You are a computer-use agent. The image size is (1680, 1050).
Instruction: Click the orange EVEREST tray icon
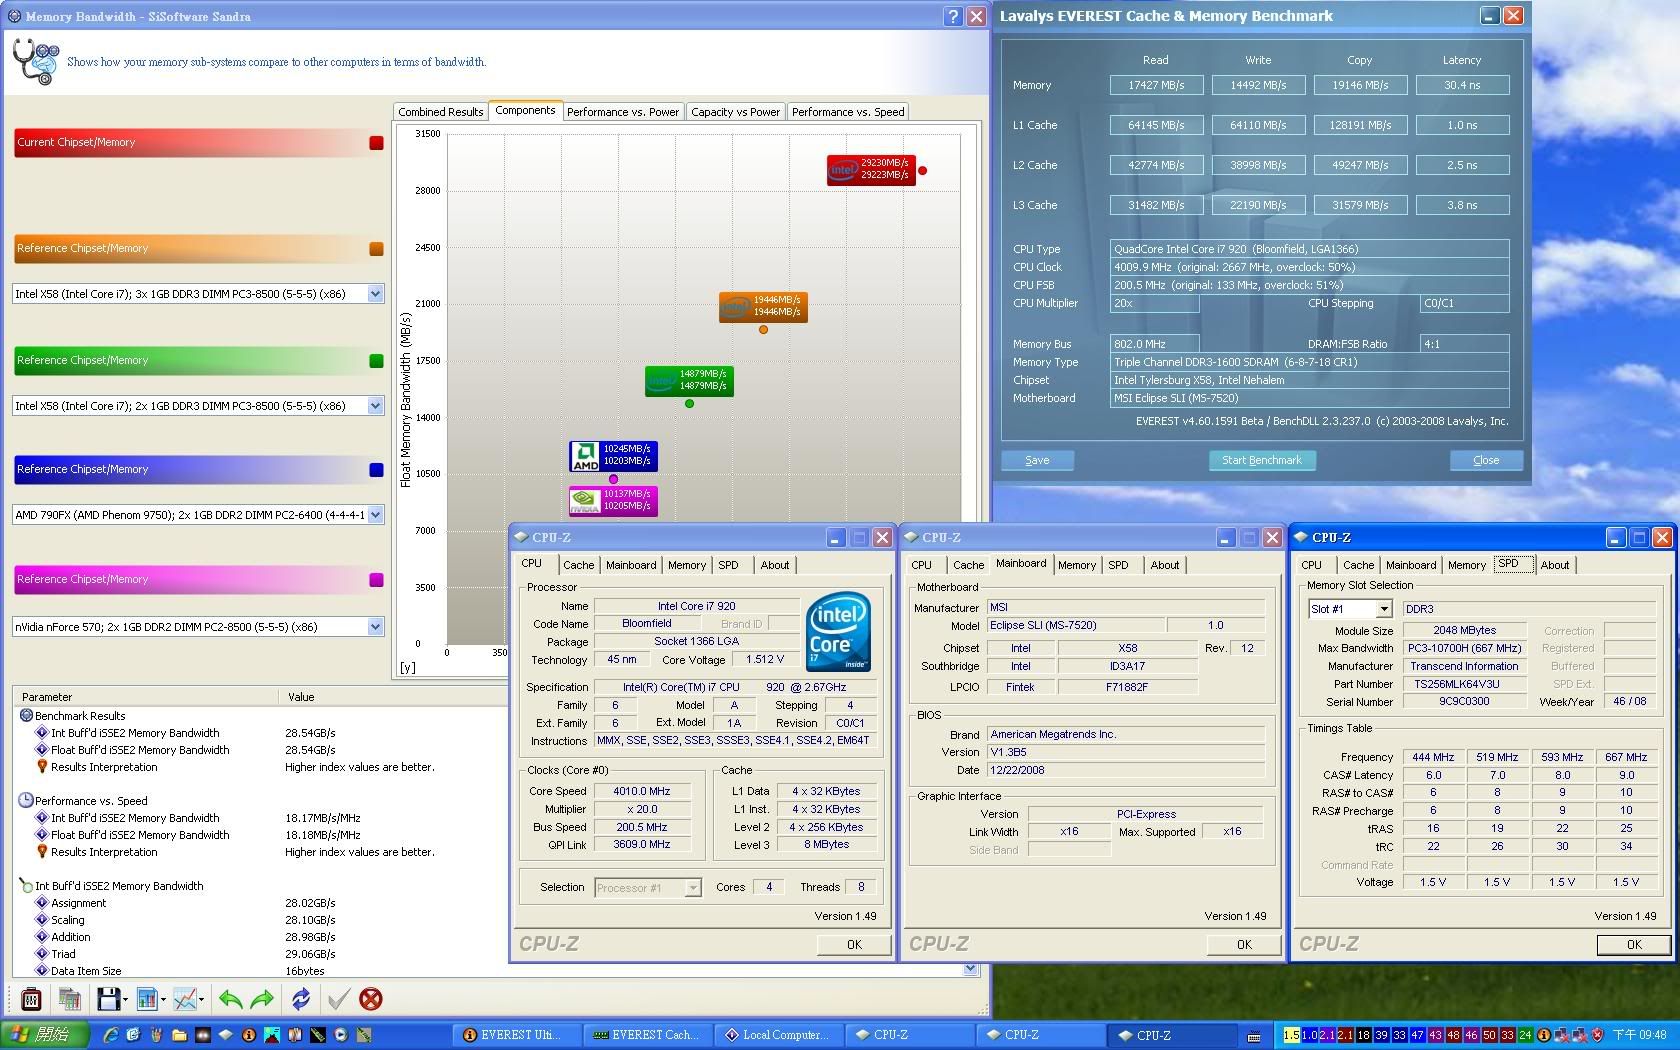point(1544,1036)
